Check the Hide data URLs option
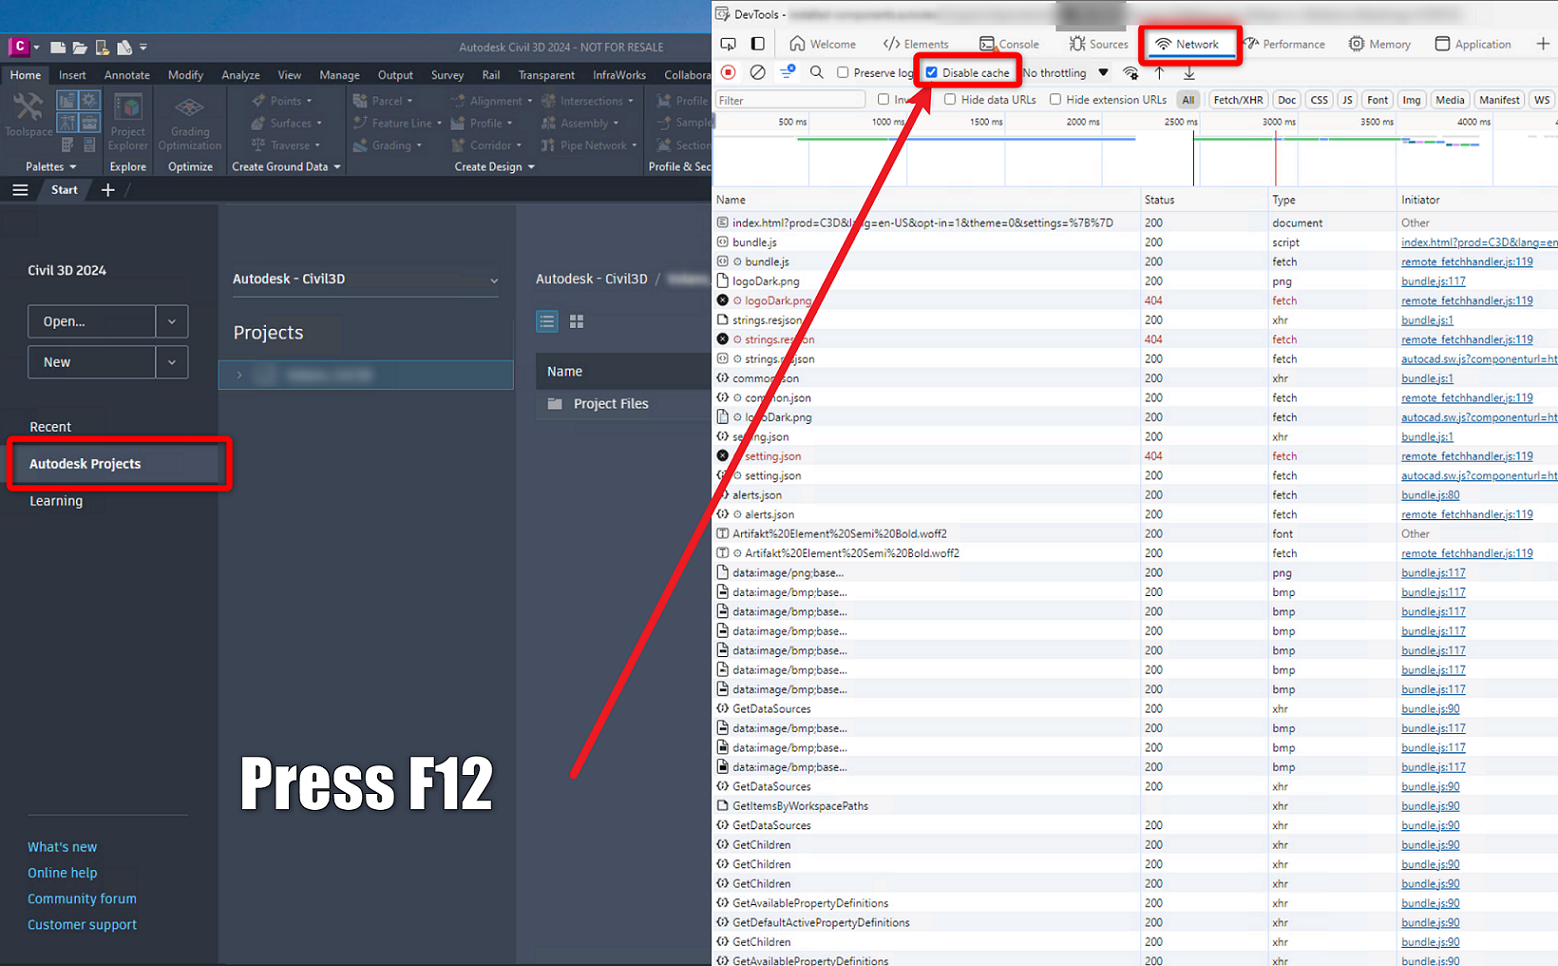1558x966 pixels. point(950,99)
